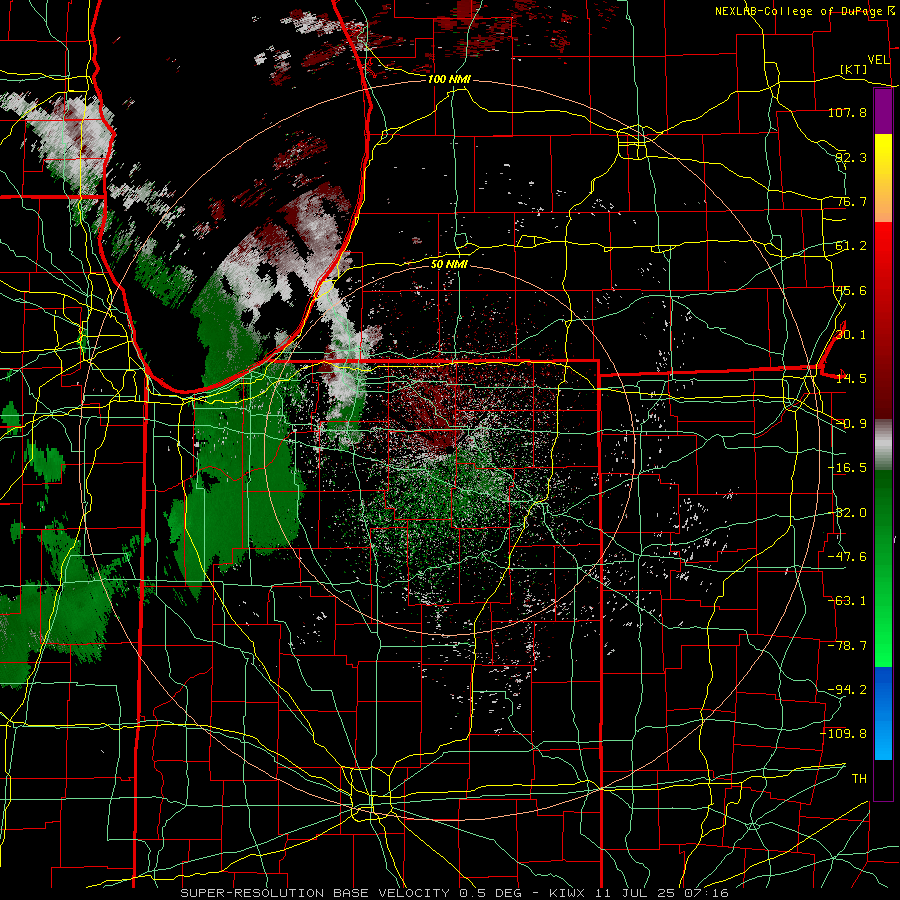The height and width of the screenshot is (900, 900).
Task: Click the Super-Resolution Base Velocity caption text
Action: pyautogui.click(x=455, y=893)
